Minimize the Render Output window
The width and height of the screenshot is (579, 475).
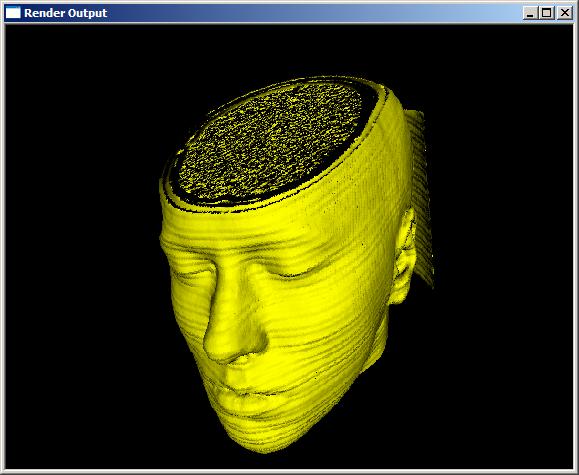coord(530,13)
